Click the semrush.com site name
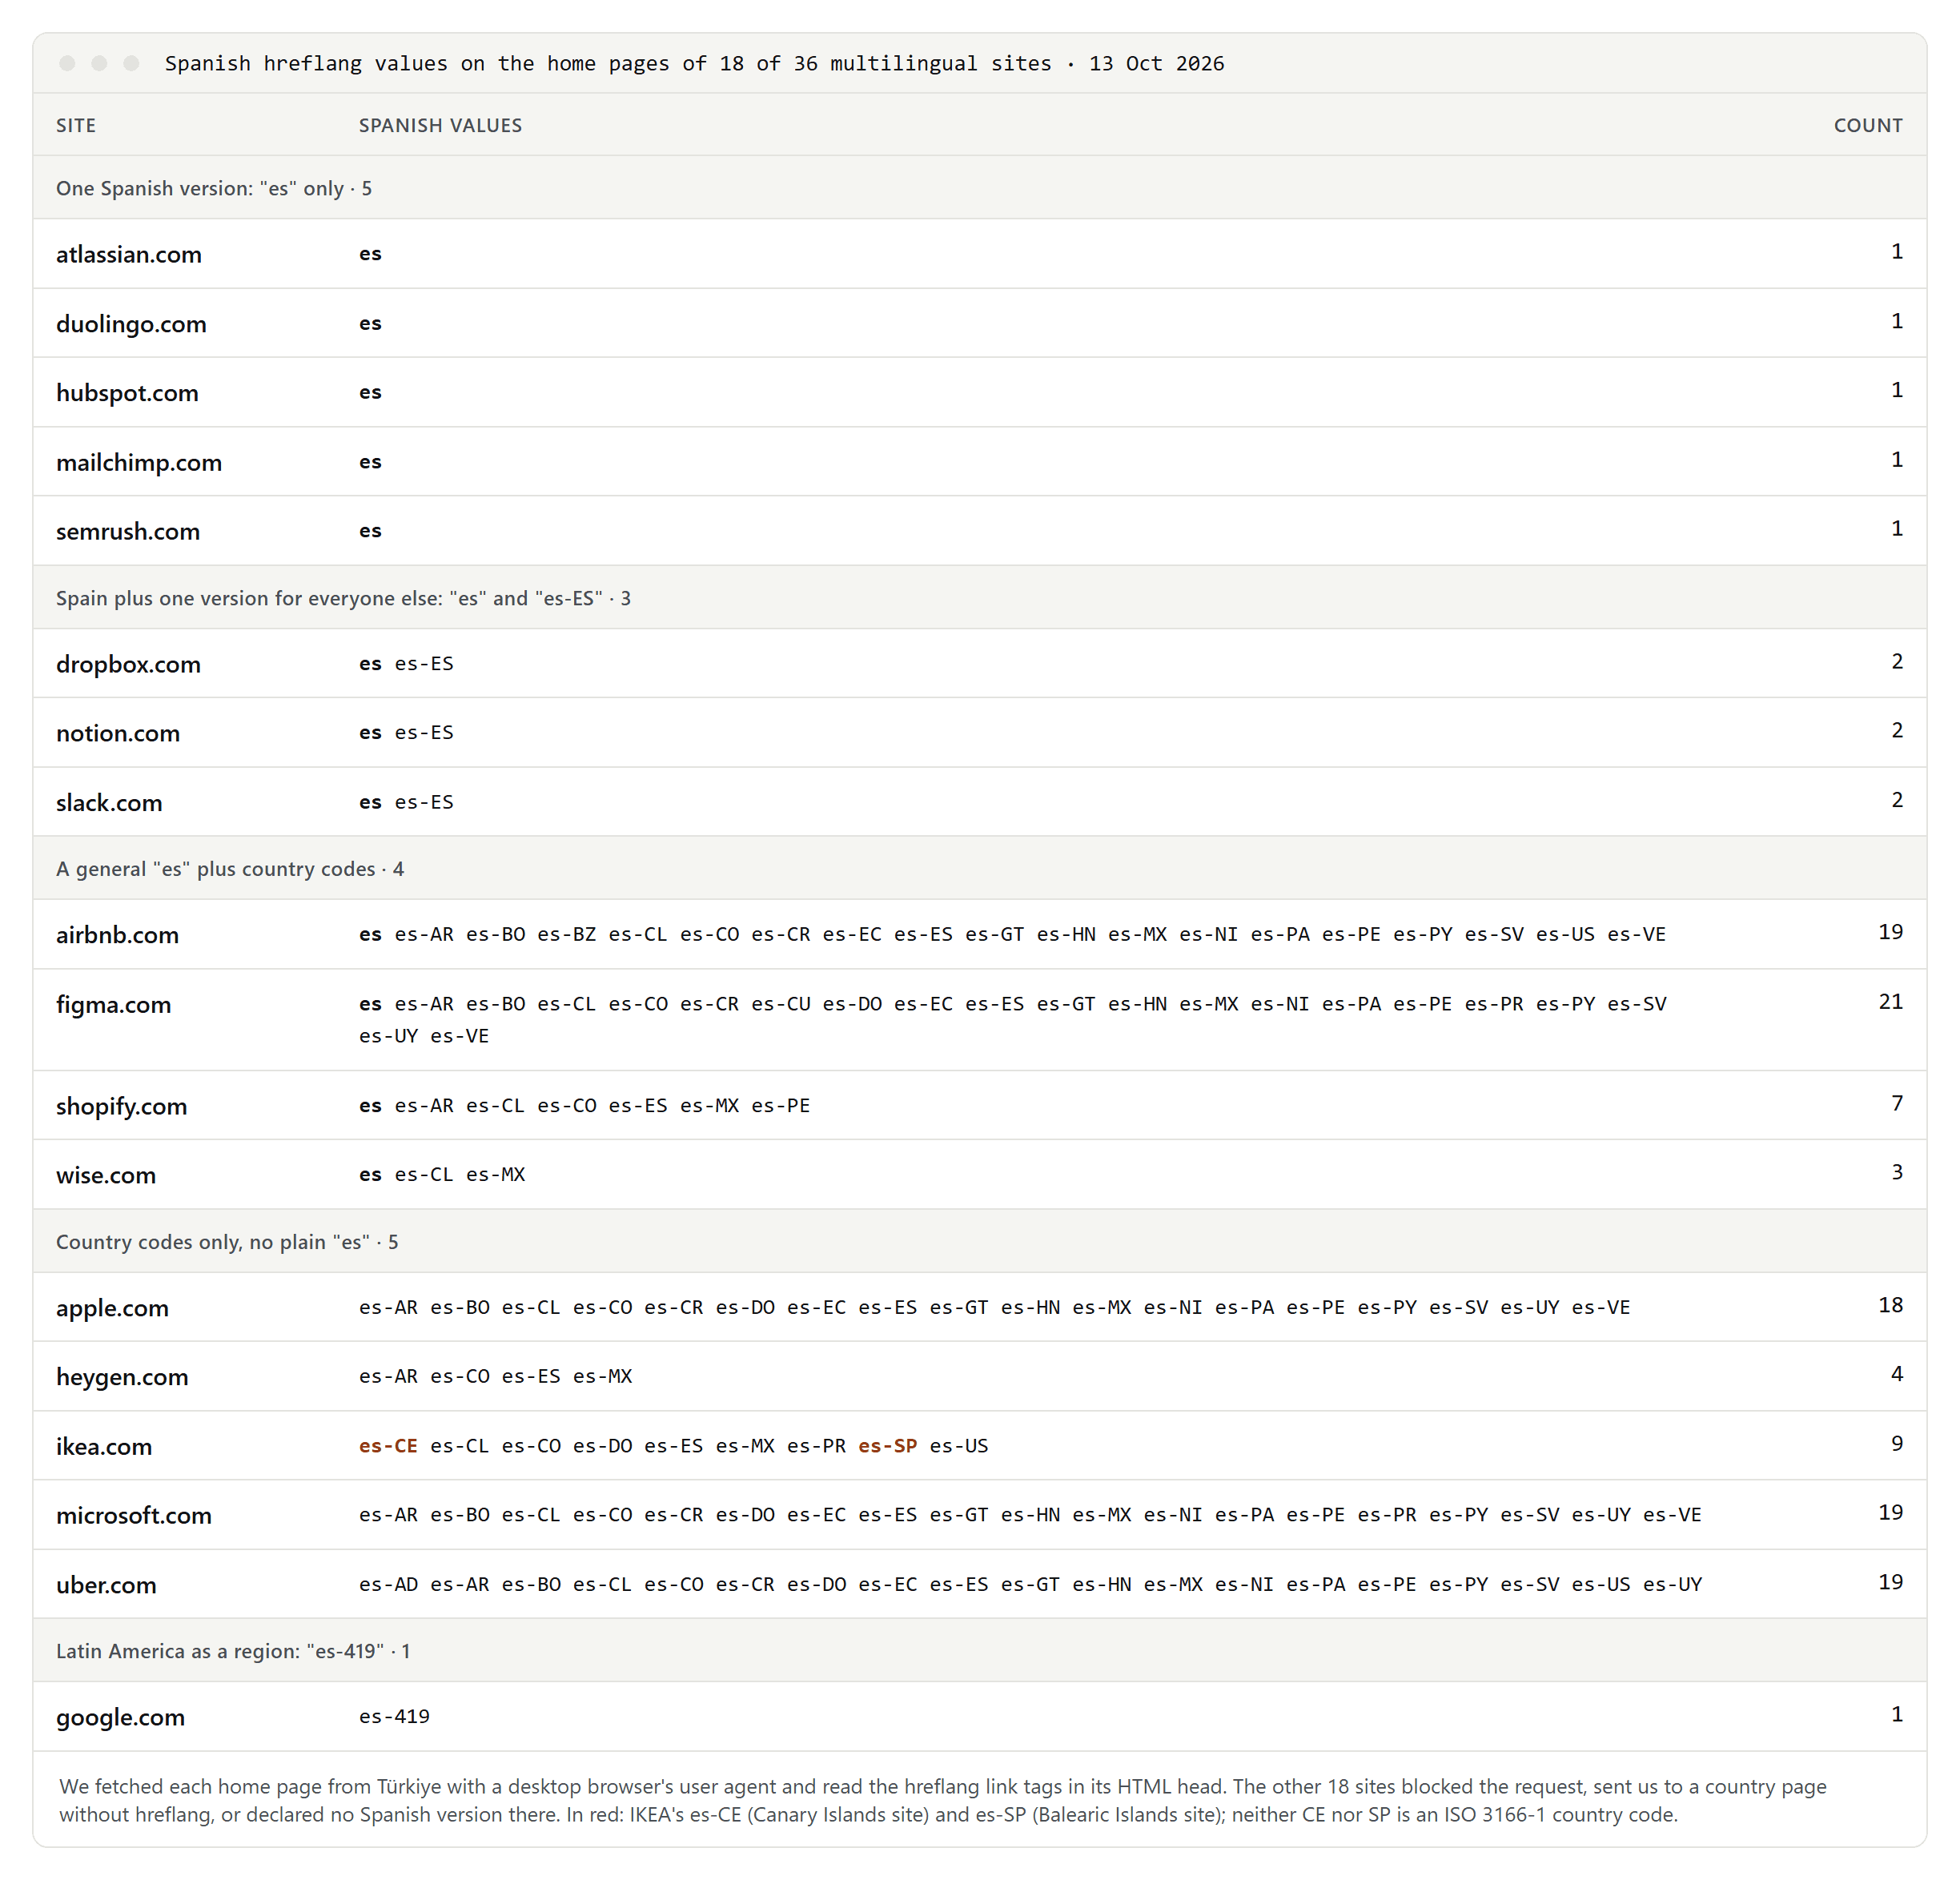The width and height of the screenshot is (1960, 1880). [128, 531]
